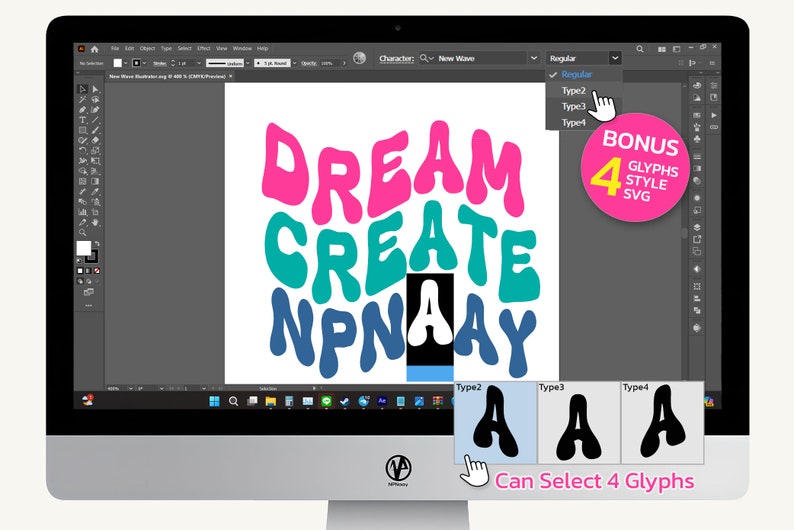Image resolution: width=794 pixels, height=530 pixels.
Task: Click white fill swatch in control bar
Action: (117, 63)
